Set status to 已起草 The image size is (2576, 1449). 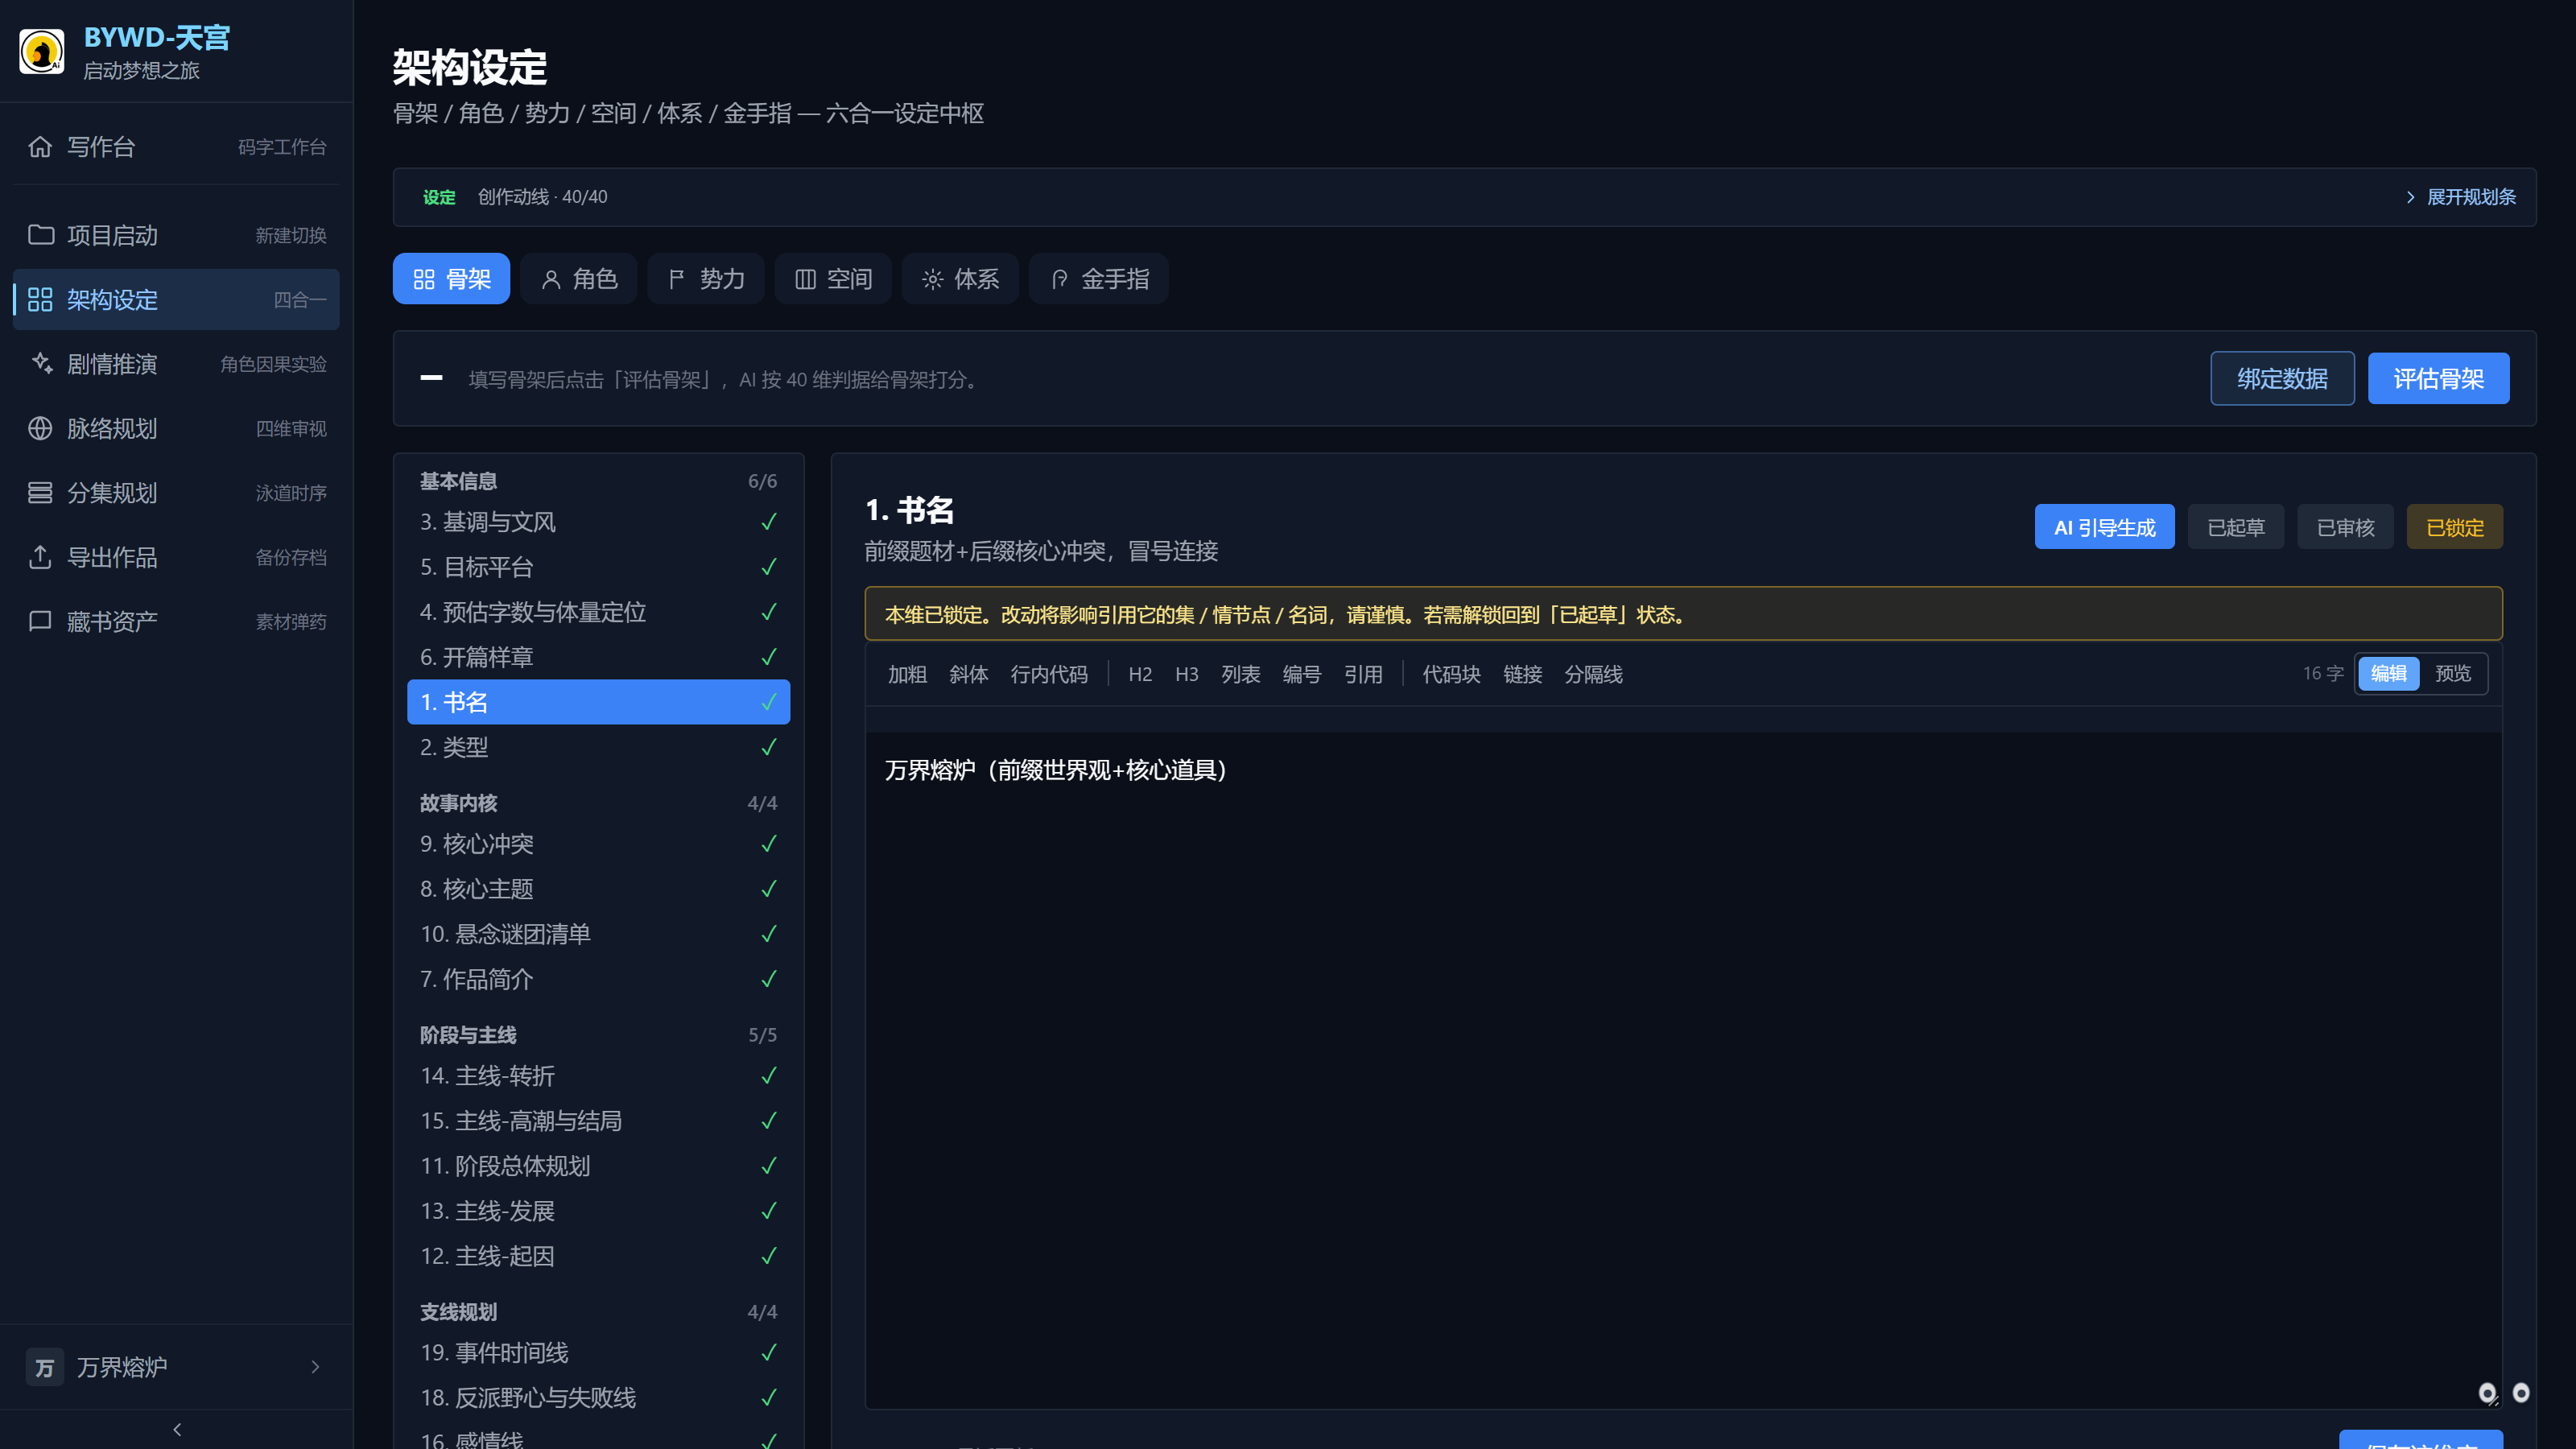[x=2236, y=527]
